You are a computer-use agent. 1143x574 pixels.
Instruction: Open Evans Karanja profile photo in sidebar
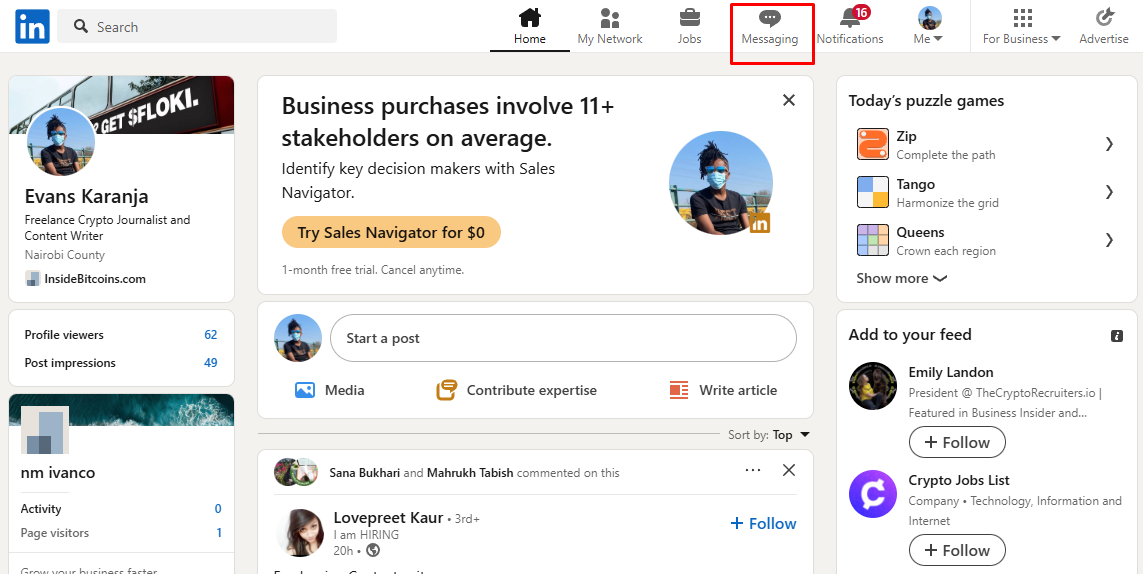click(x=61, y=141)
